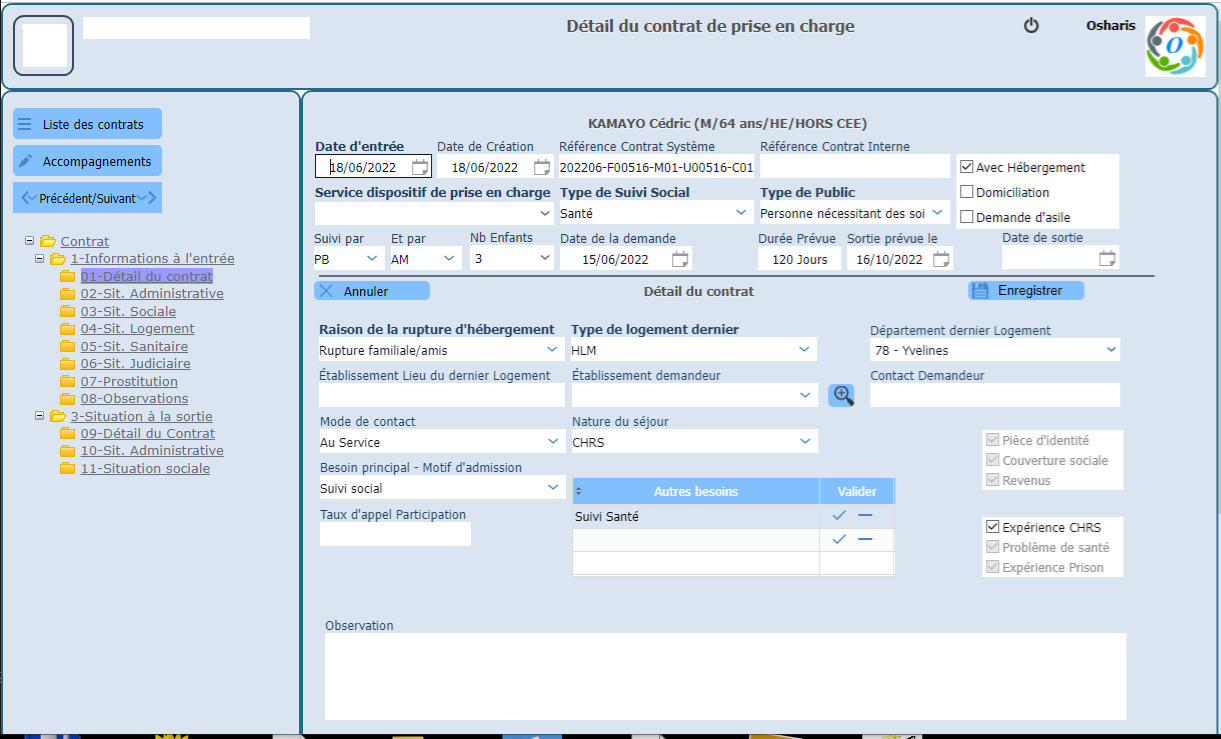
Task: Collapse 1-Informations à l'entrée node
Action: pyautogui.click(x=39, y=258)
